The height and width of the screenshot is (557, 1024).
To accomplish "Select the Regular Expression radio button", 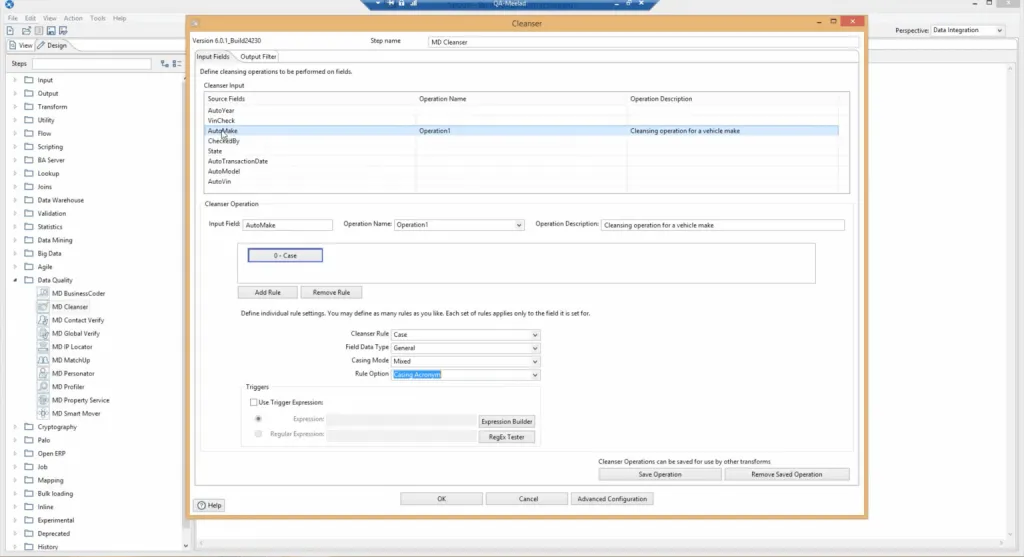I will (258, 434).
